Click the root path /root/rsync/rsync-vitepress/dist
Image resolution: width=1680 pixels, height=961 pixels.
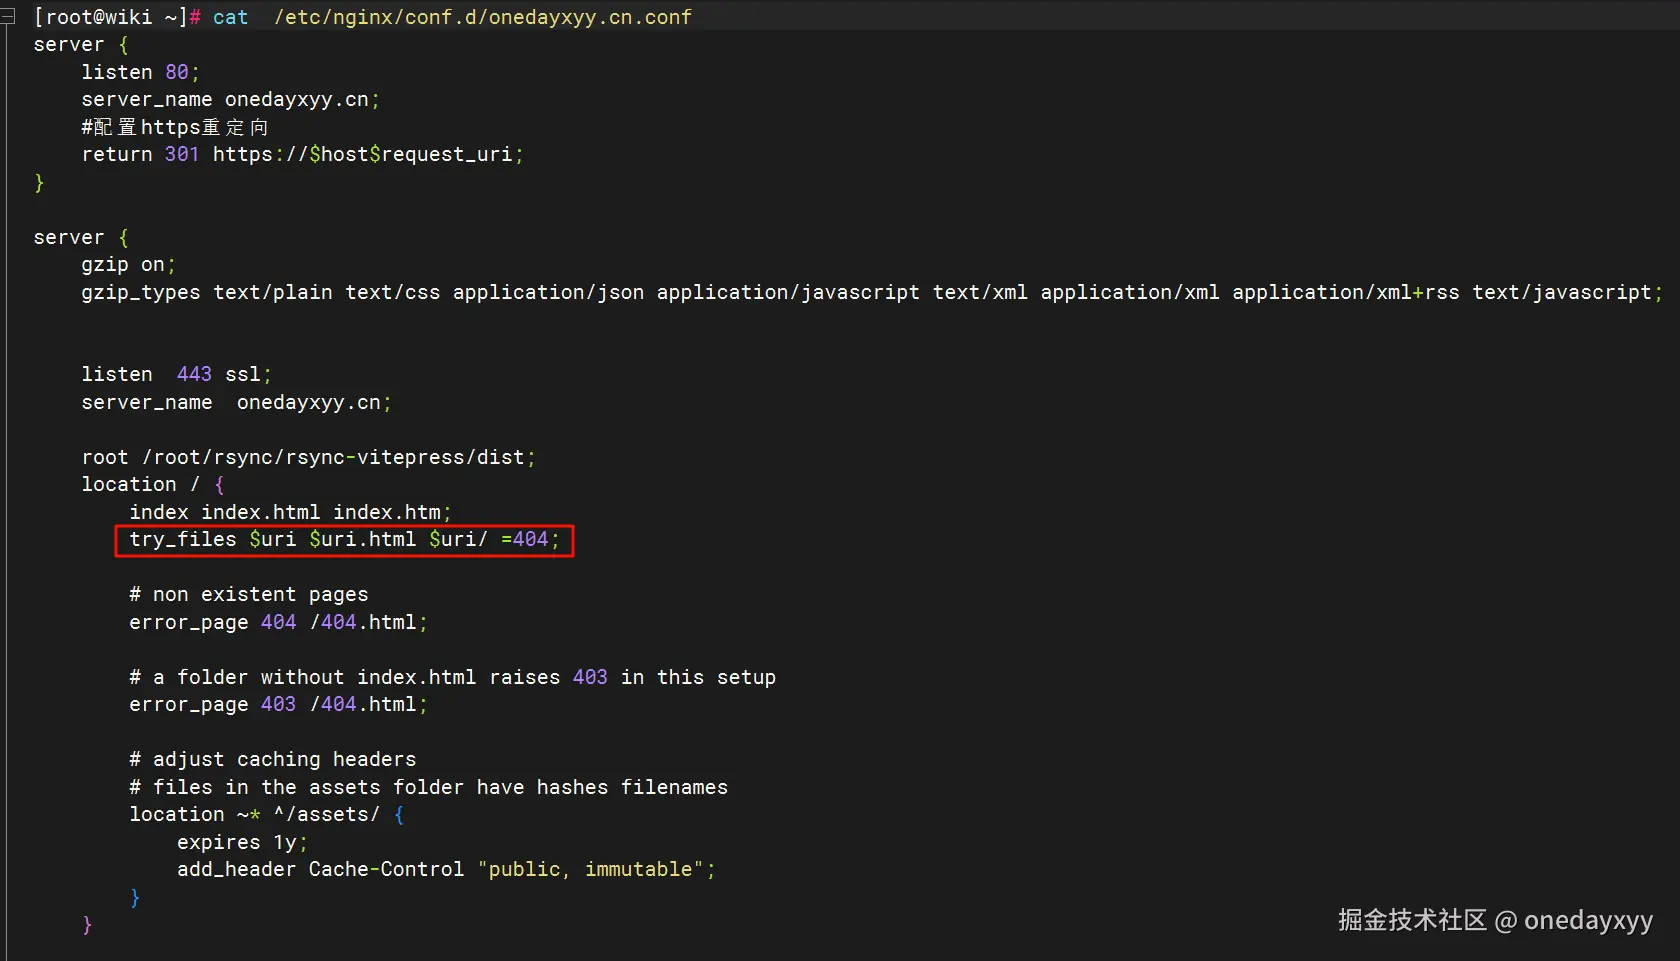point(333,457)
